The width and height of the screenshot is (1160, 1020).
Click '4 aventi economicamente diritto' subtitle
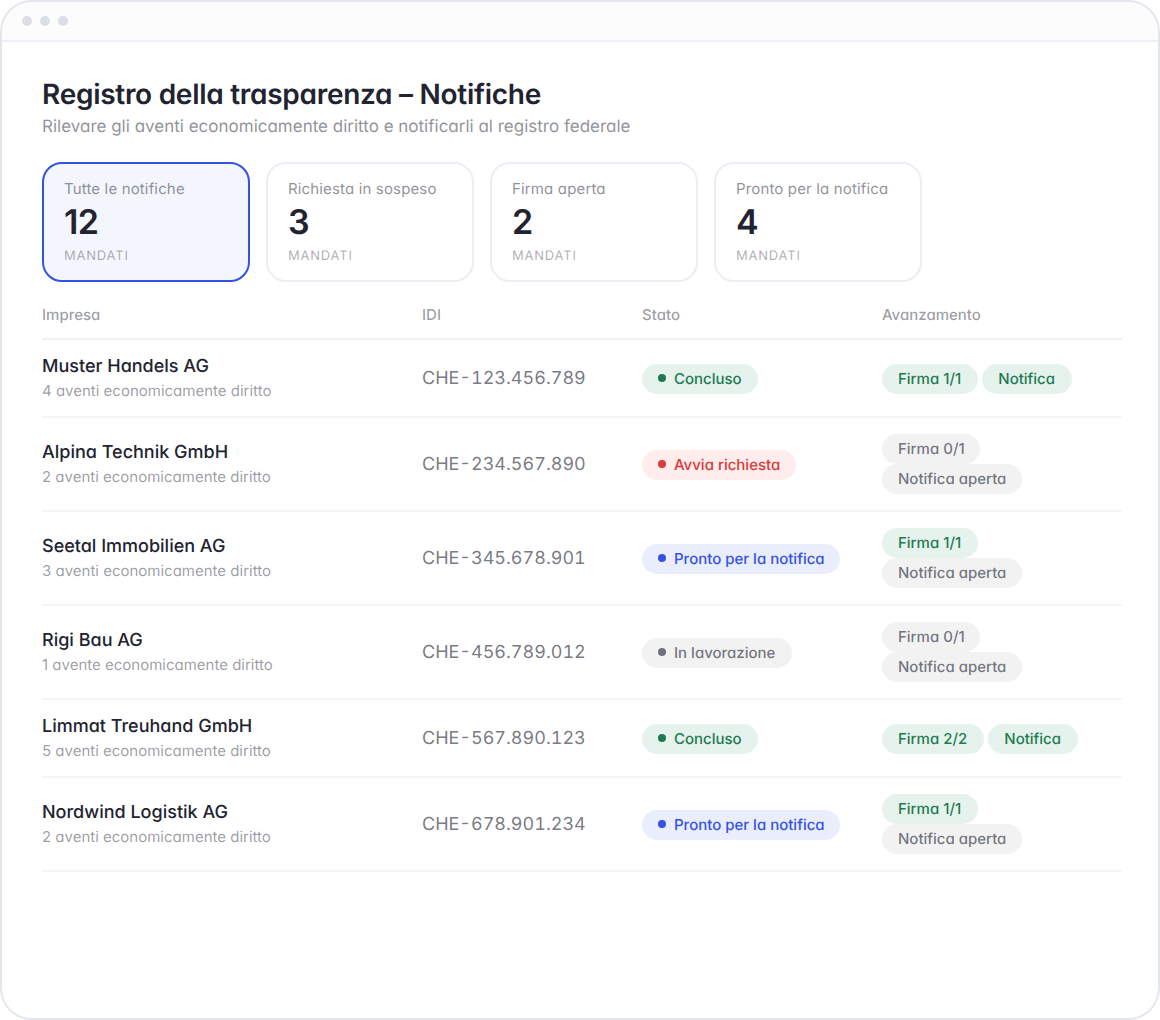click(157, 391)
